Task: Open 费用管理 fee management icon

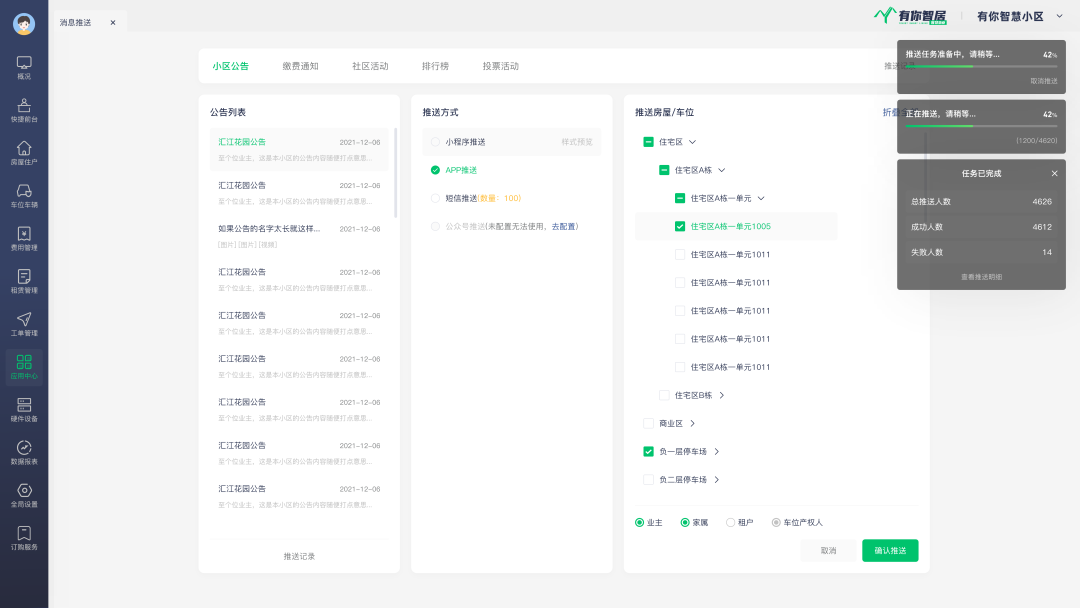Action: [x=24, y=238]
